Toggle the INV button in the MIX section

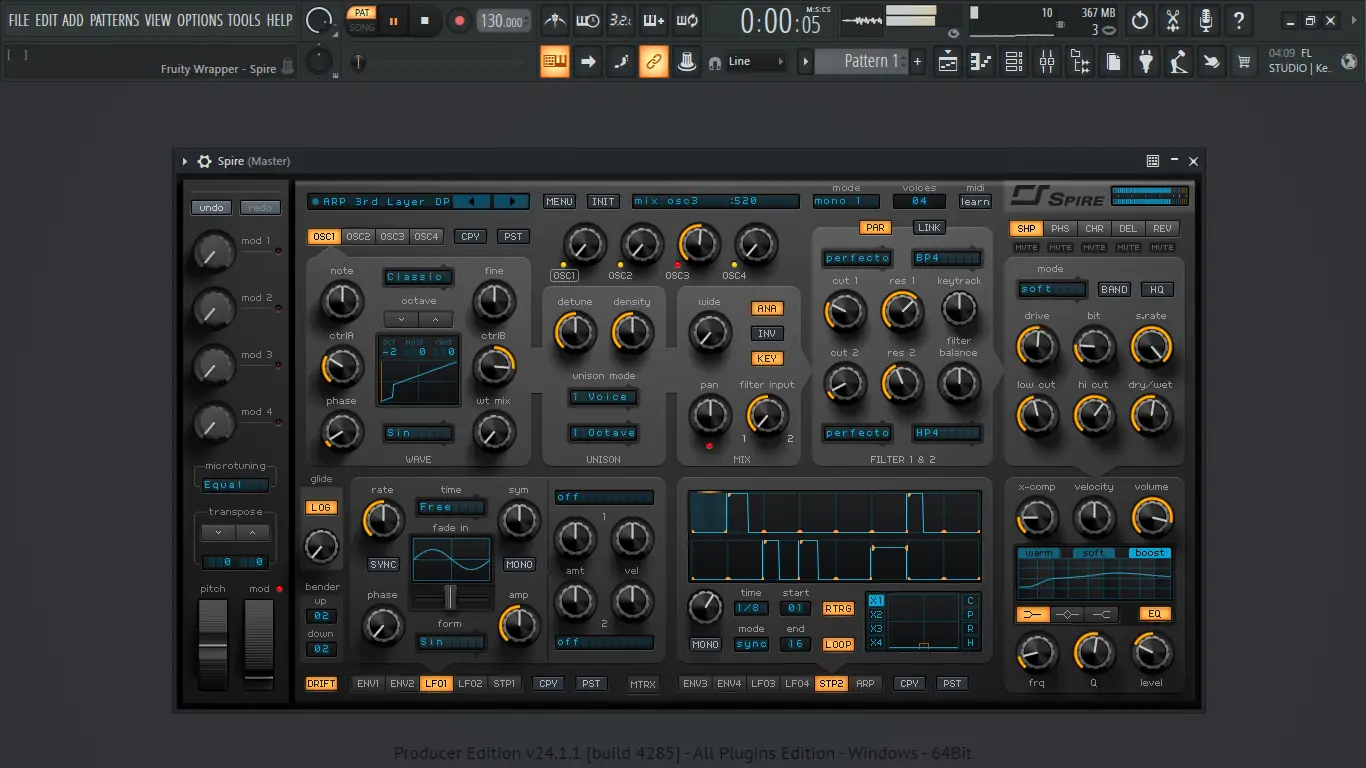(x=767, y=334)
